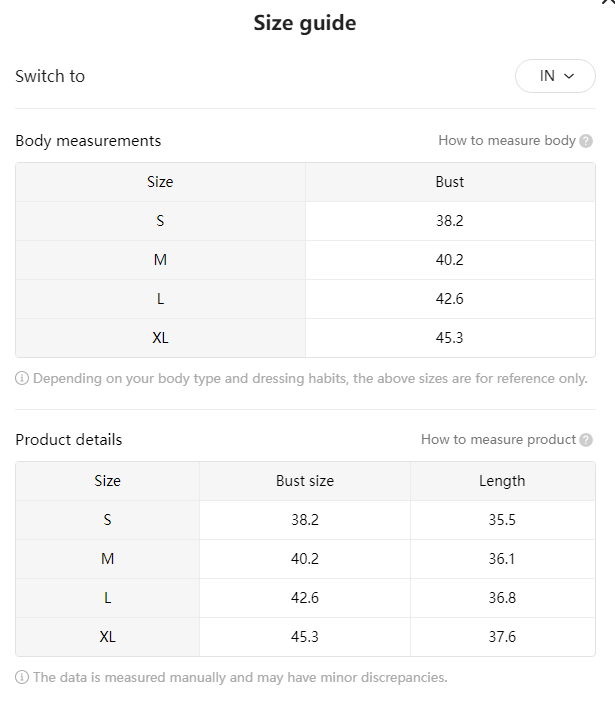Open the How to measure product link
The image size is (615, 714).
point(498,439)
